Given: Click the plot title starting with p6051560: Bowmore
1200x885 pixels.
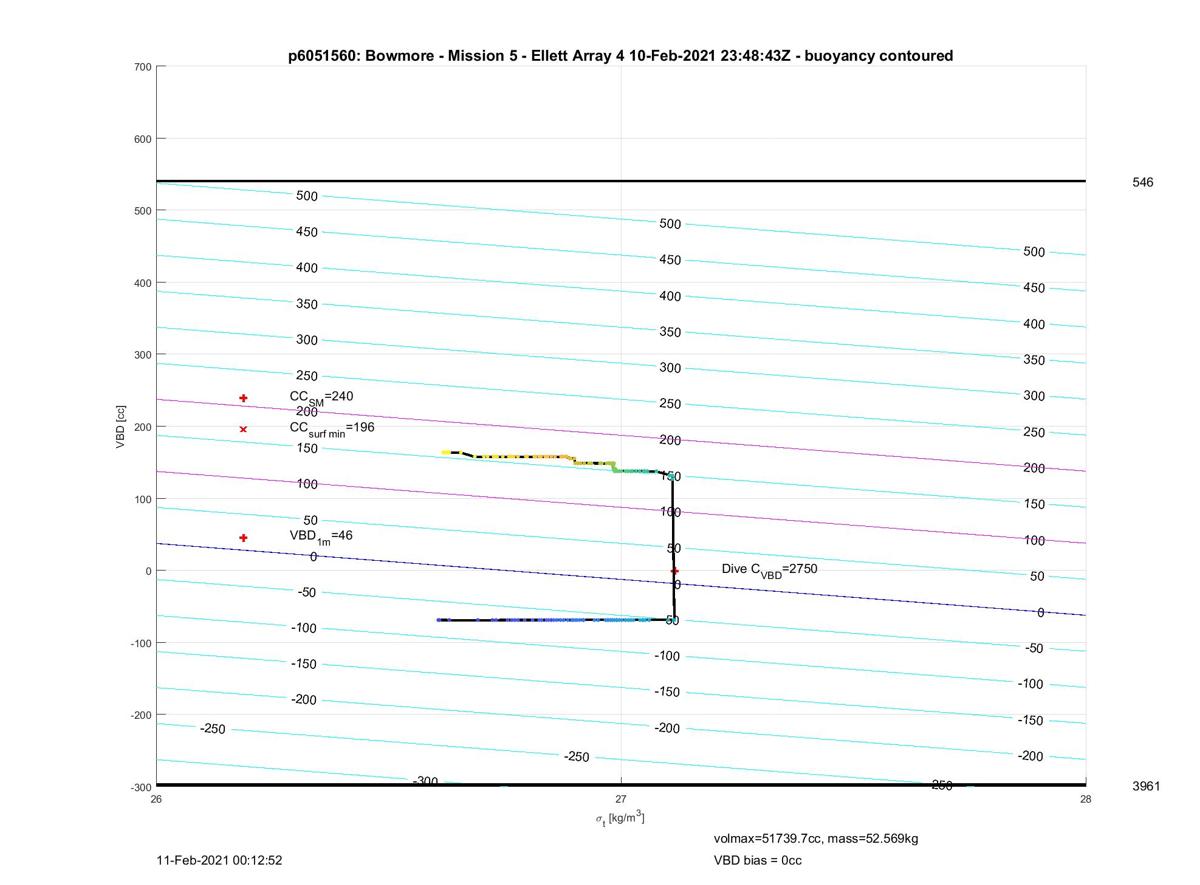Looking at the screenshot, I should (x=620, y=56).
